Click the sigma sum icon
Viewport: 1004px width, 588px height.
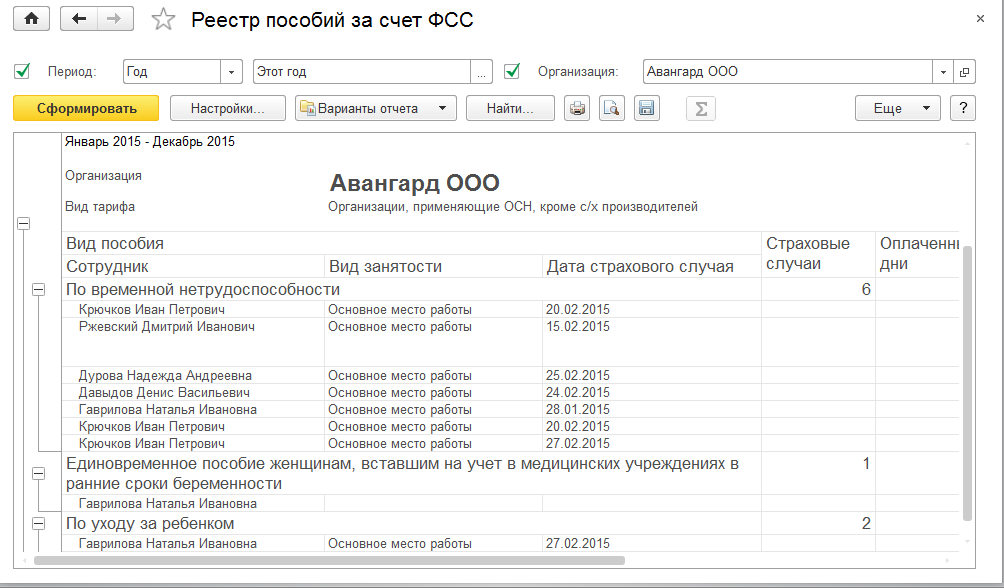click(701, 109)
